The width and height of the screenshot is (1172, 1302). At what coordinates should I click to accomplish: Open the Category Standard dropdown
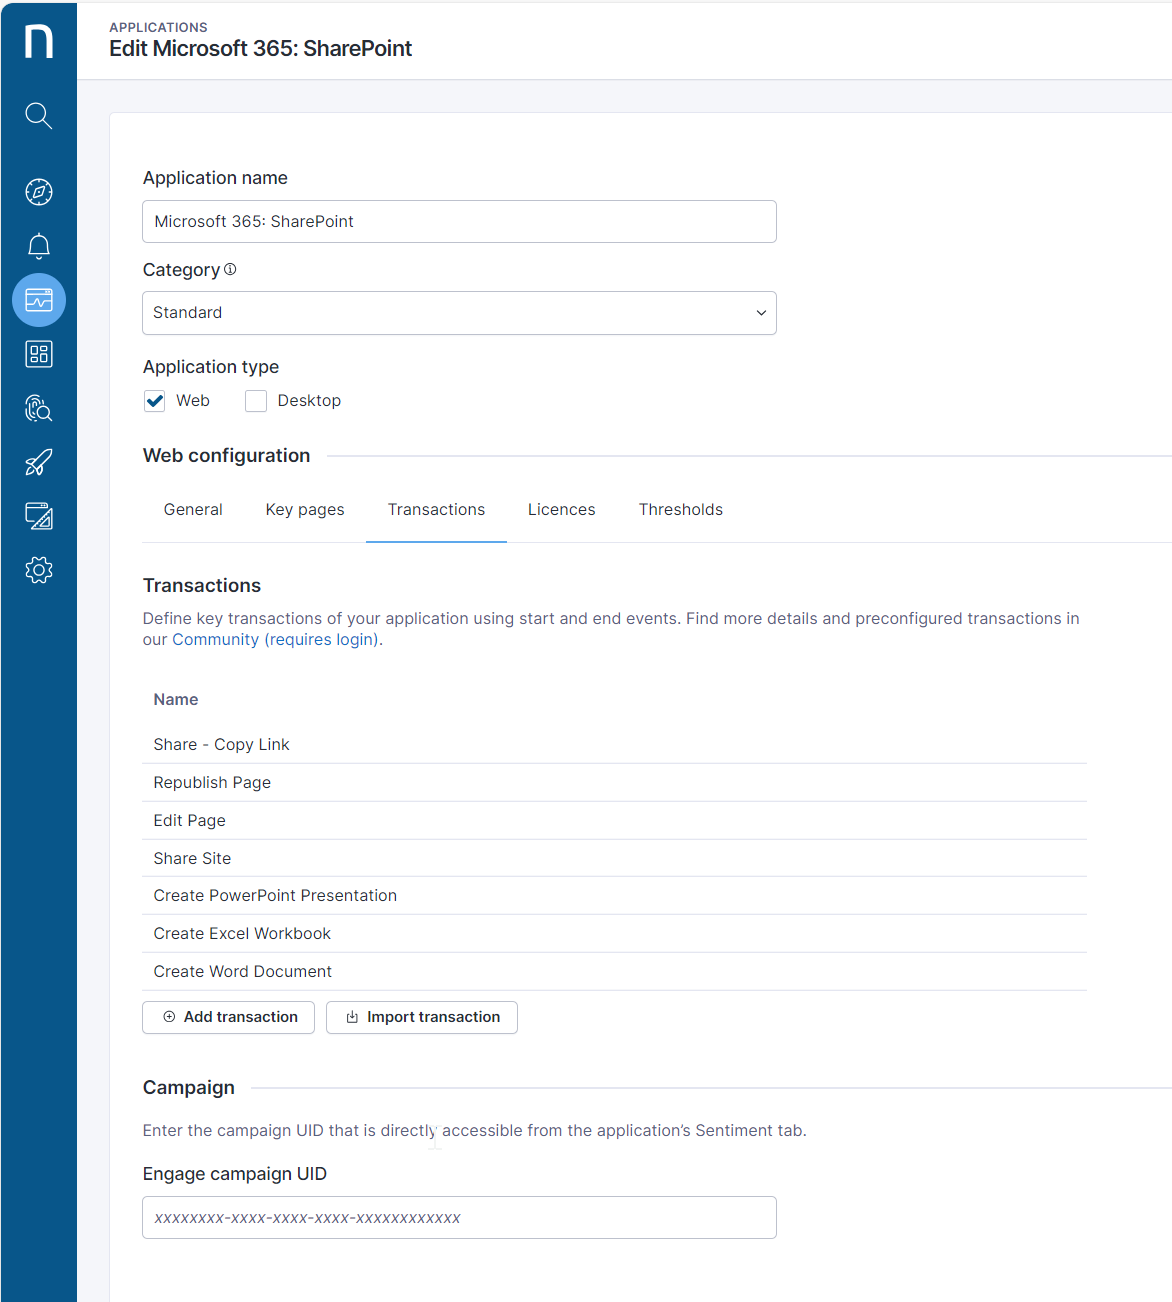[x=459, y=313]
